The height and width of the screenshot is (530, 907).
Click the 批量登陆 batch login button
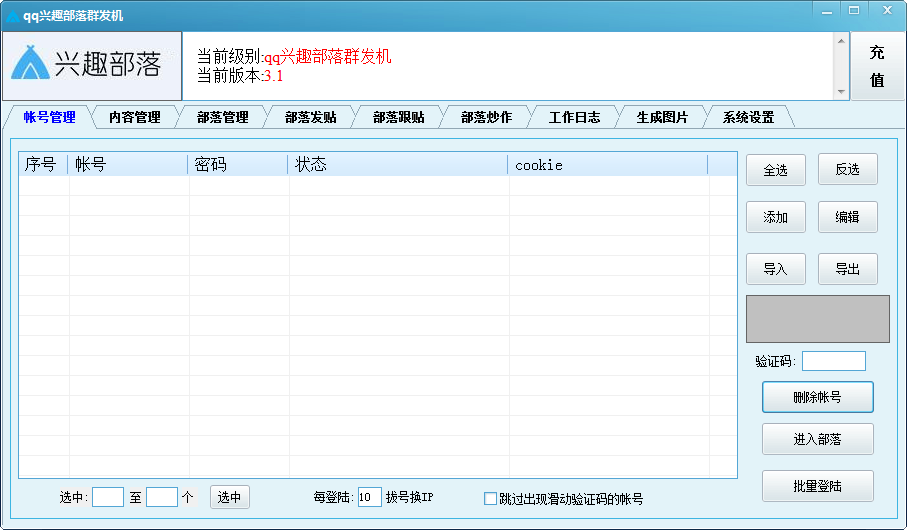click(x=817, y=486)
